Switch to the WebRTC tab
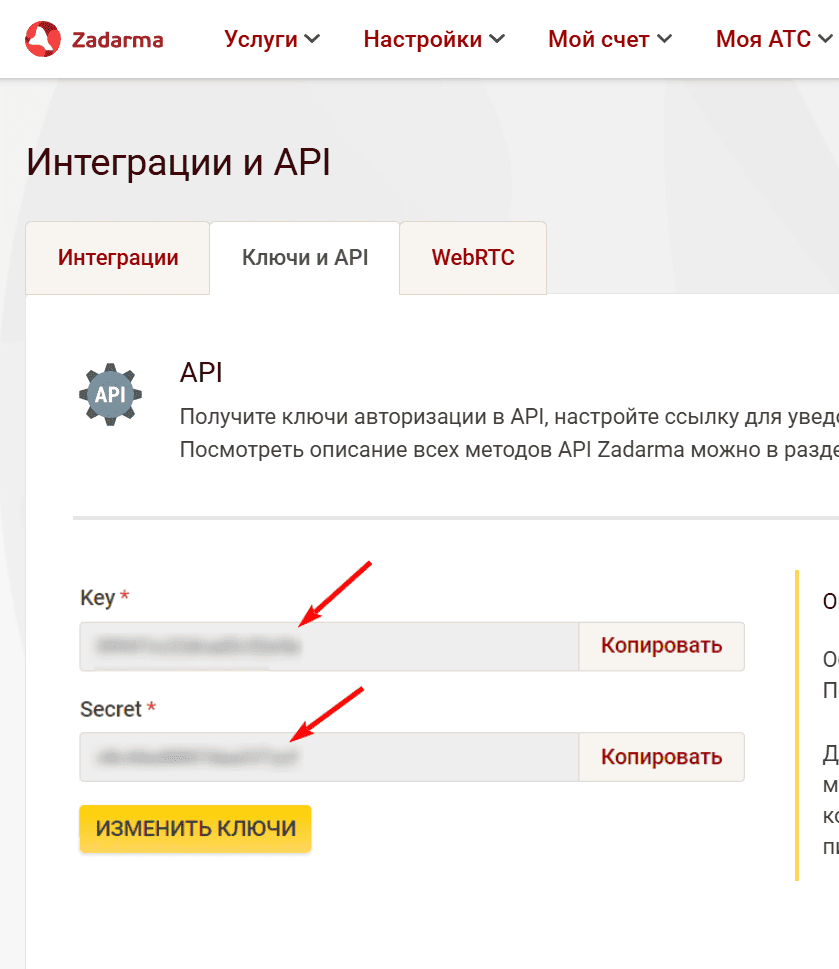Image resolution: width=839 pixels, height=969 pixels. (473, 258)
